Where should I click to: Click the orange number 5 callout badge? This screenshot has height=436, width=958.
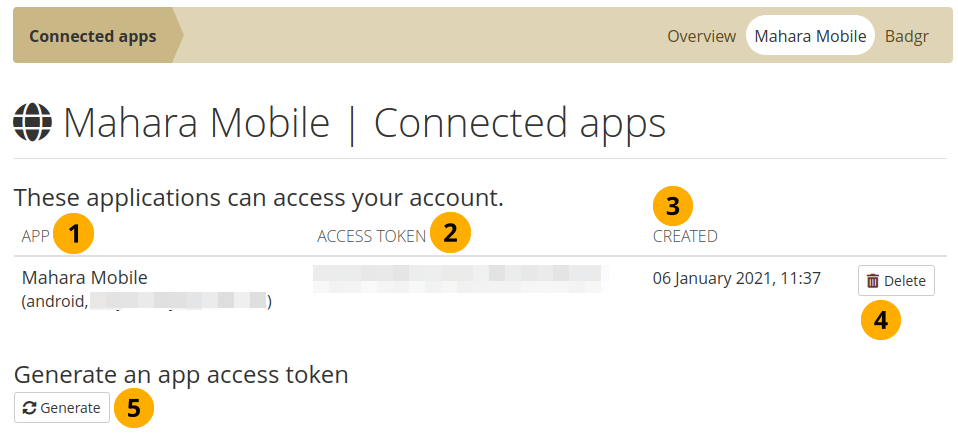[133, 409]
